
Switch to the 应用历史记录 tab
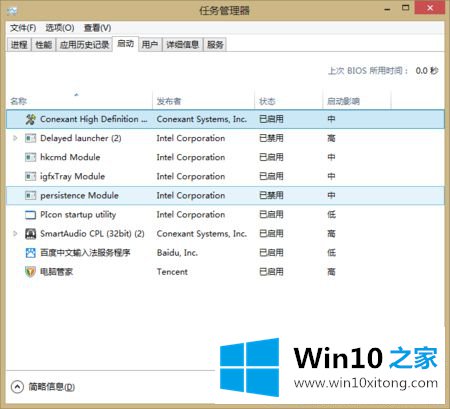point(84,45)
